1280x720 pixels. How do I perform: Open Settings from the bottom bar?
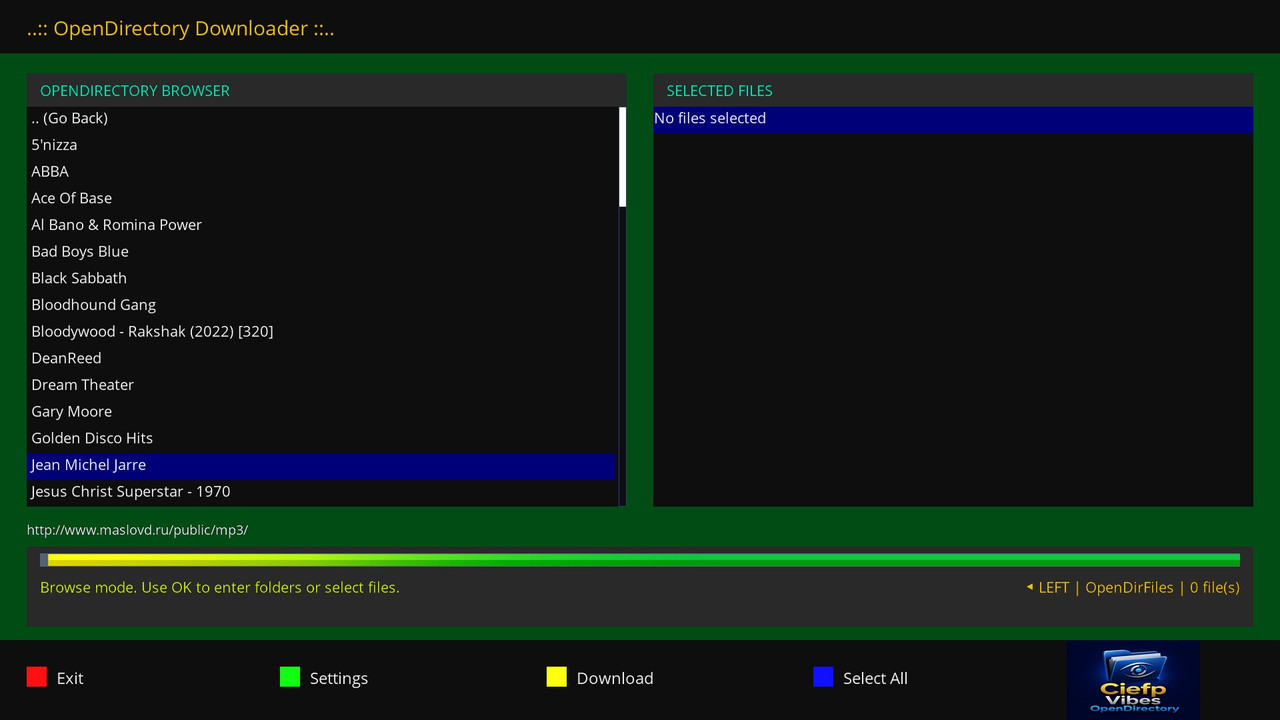339,678
